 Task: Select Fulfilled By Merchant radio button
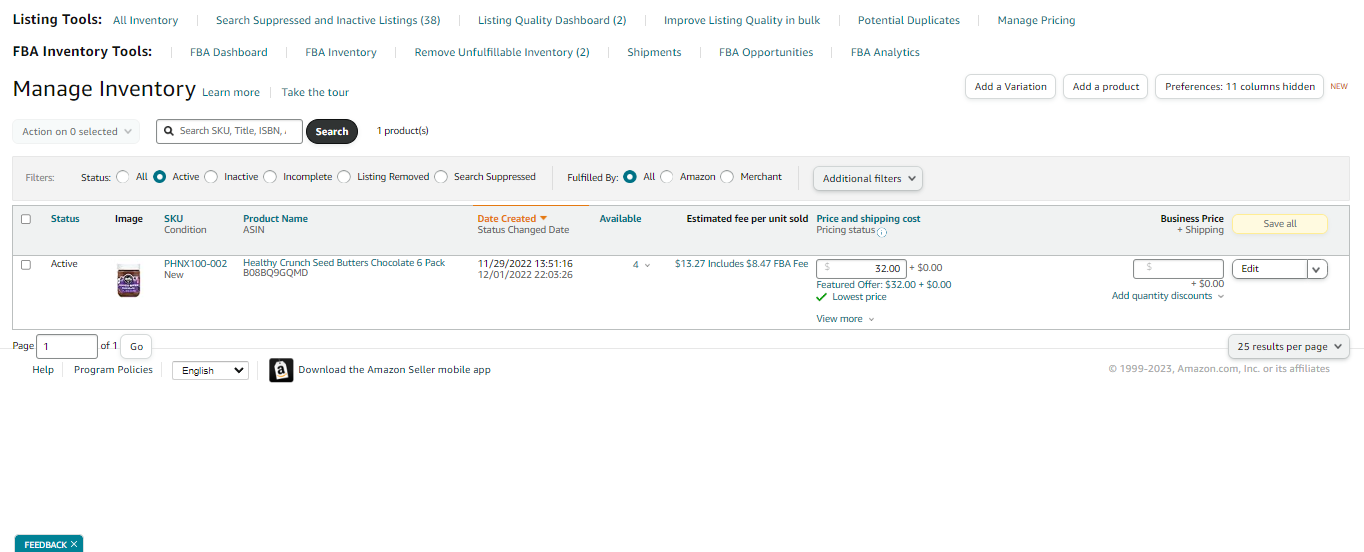click(x=727, y=177)
